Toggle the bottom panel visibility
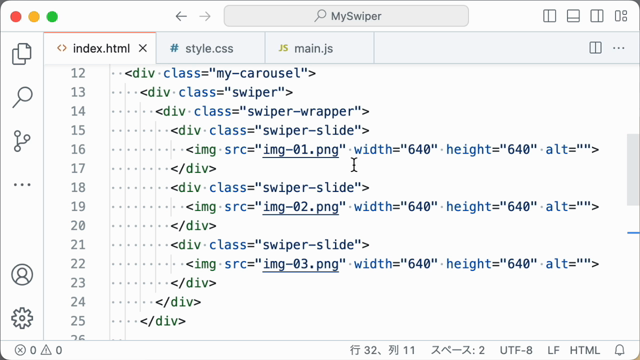Screen dimensions: 640x360 573,16
